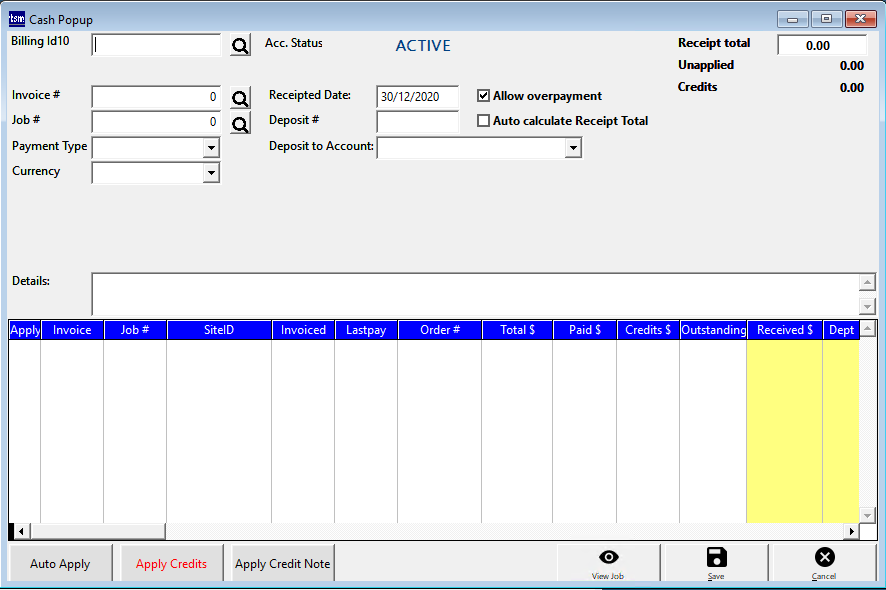Click the horizontal scrollbar right arrow

point(851,531)
